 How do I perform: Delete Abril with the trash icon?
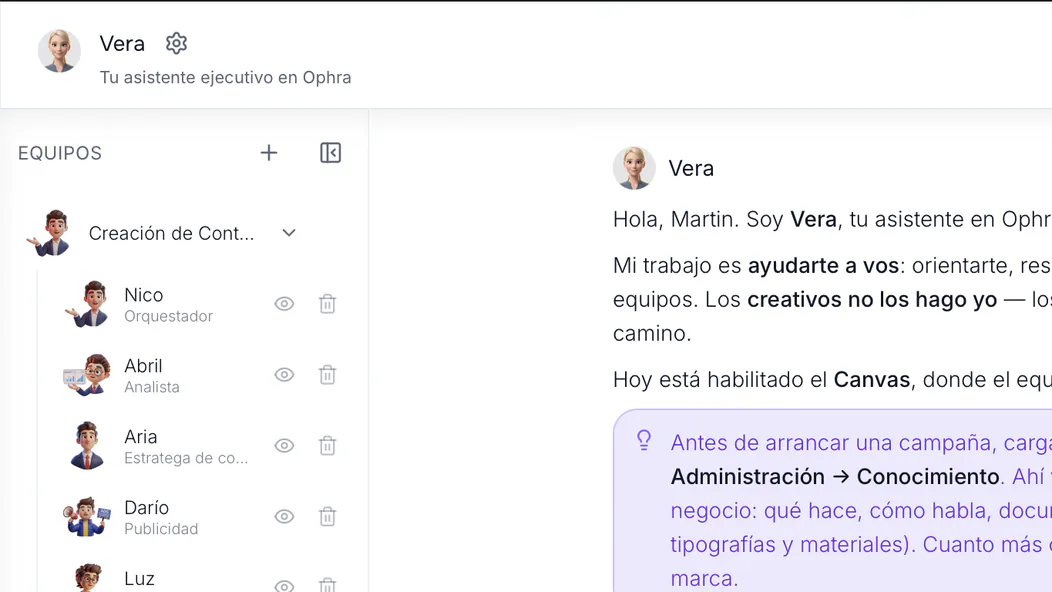pos(327,375)
